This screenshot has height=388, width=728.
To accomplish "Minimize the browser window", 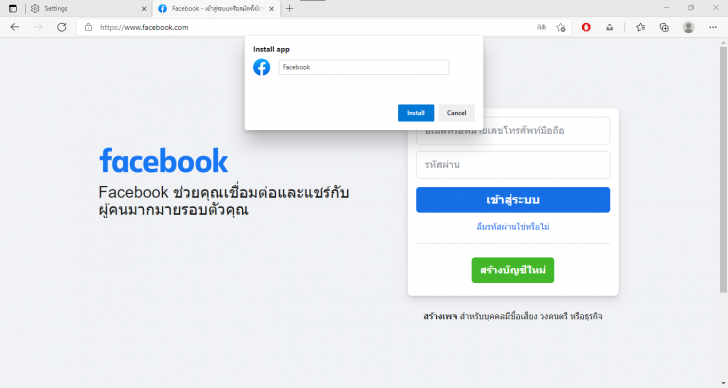I will pos(667,8).
